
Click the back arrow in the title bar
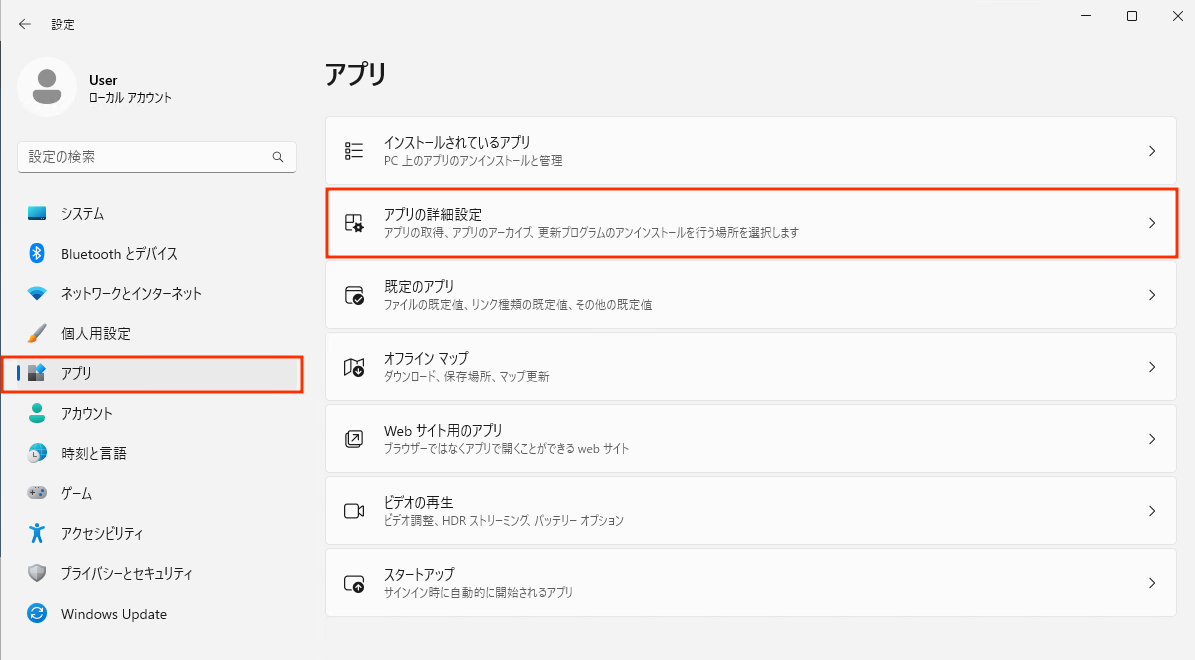(x=25, y=24)
